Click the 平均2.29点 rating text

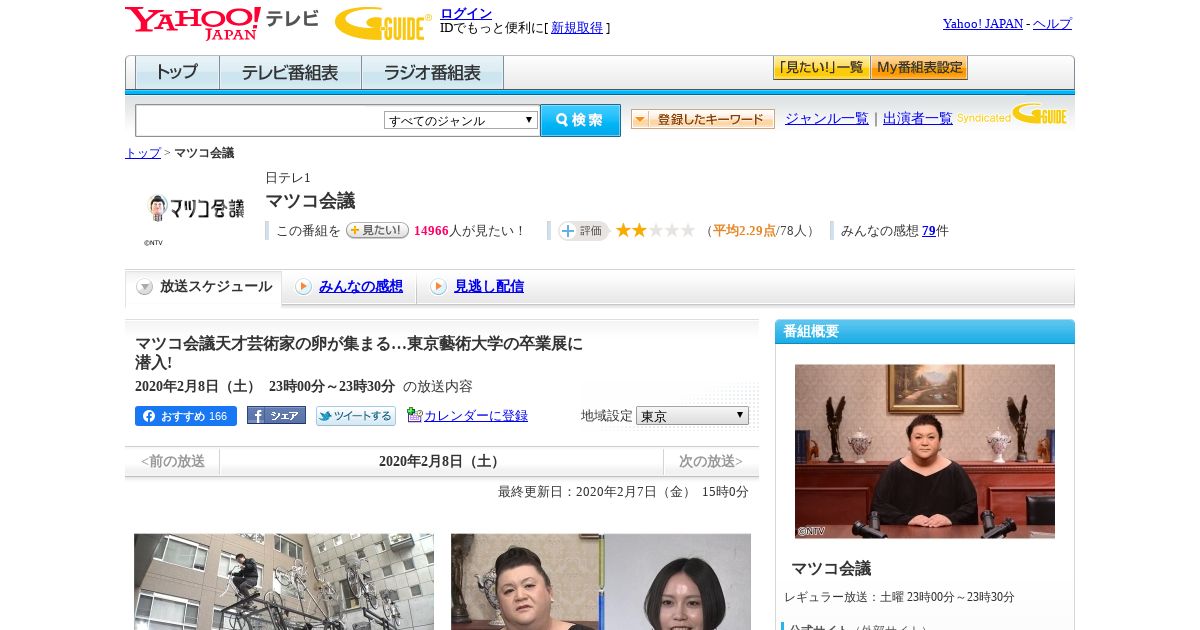744,231
